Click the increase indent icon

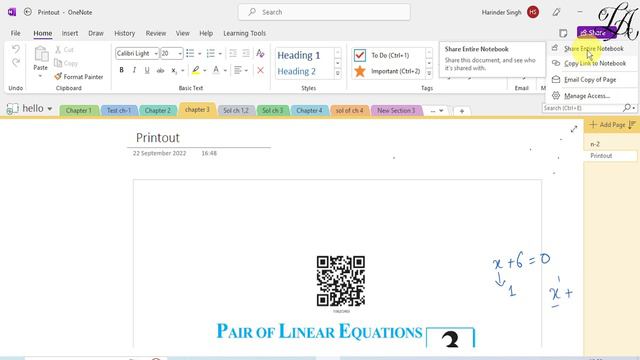pyautogui.click(x=246, y=53)
